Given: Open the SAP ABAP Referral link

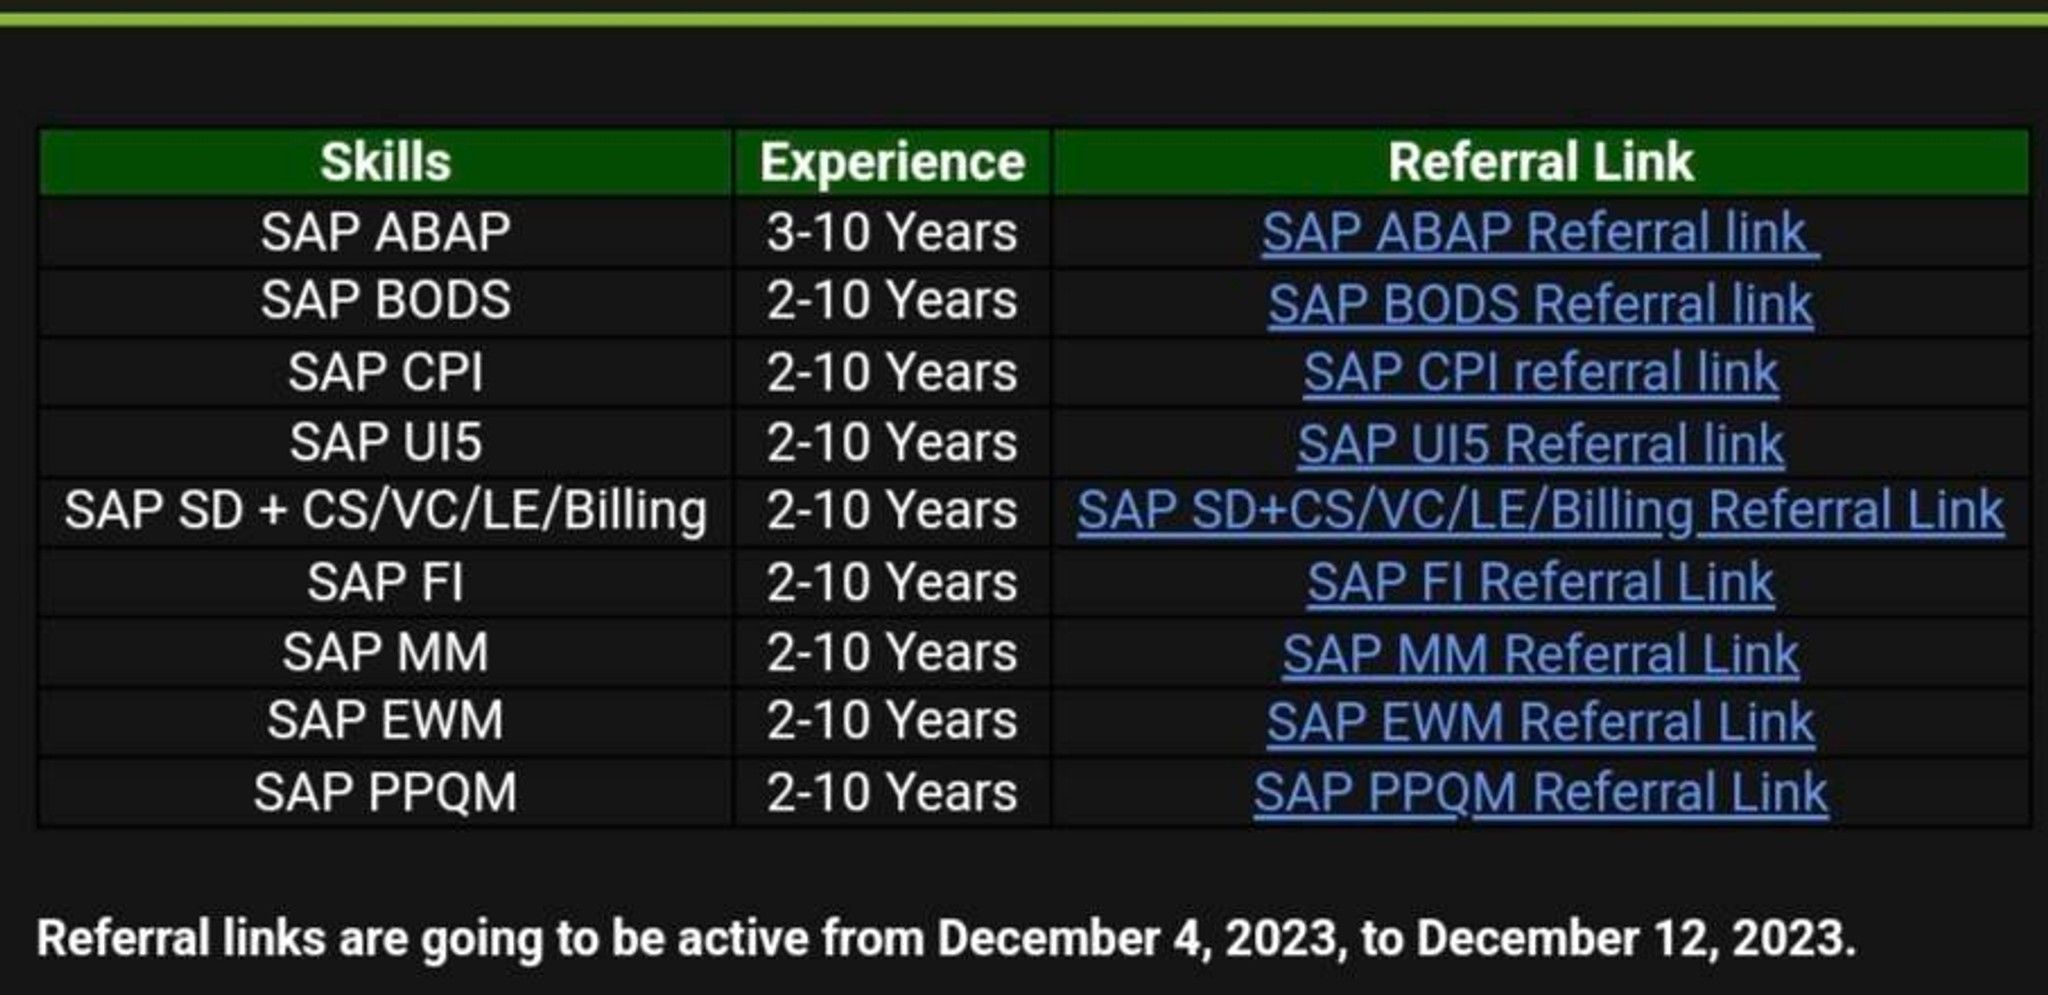Looking at the screenshot, I should (x=1540, y=233).
